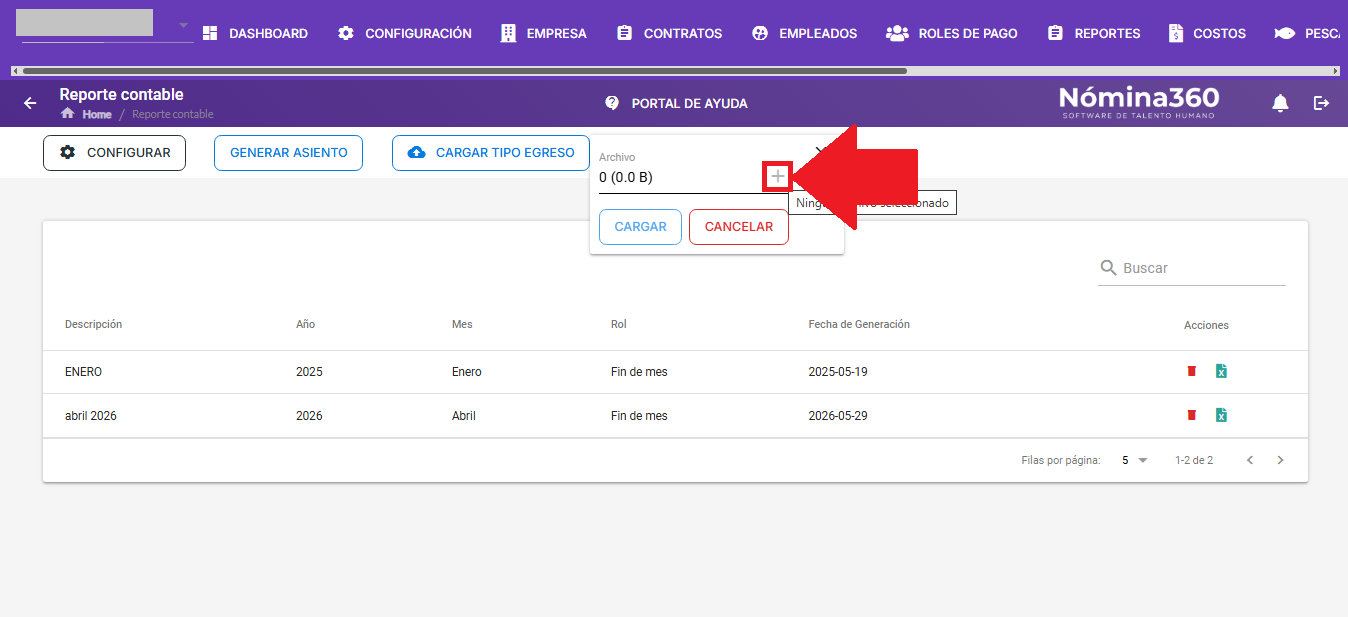This screenshot has width=1348, height=617.
Task: Sort by Descripción column header
Action: tap(93, 324)
